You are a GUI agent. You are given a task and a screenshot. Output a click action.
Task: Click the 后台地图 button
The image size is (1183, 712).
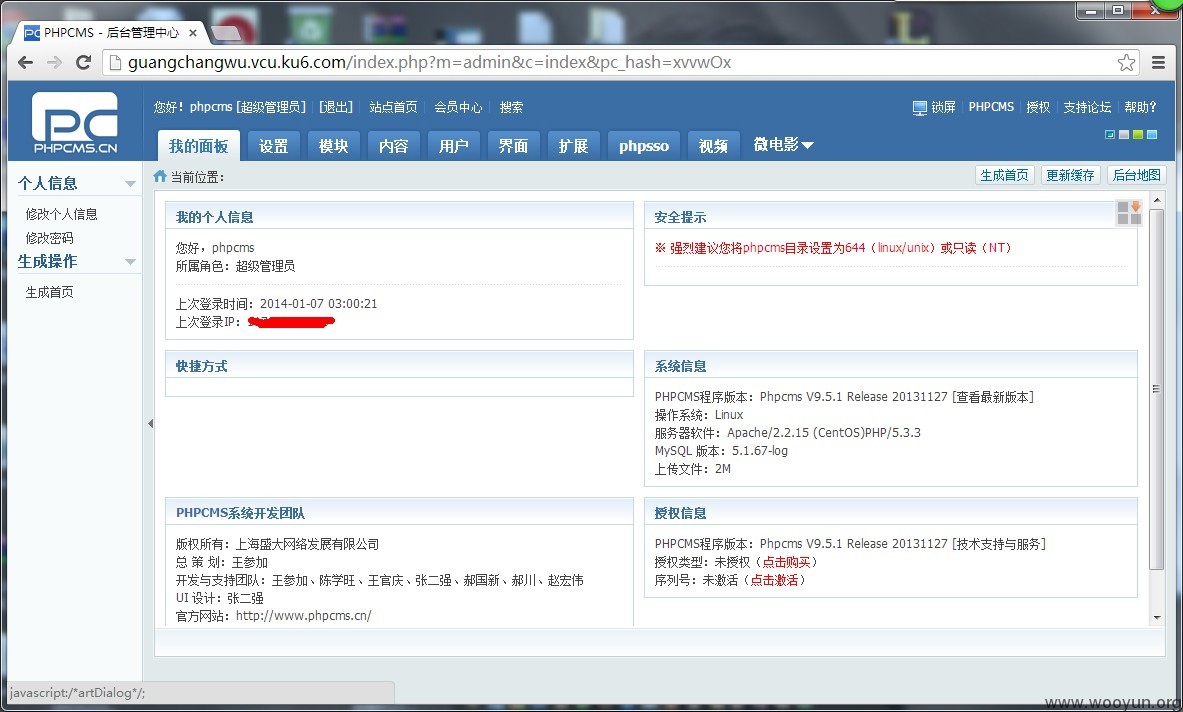point(1136,175)
